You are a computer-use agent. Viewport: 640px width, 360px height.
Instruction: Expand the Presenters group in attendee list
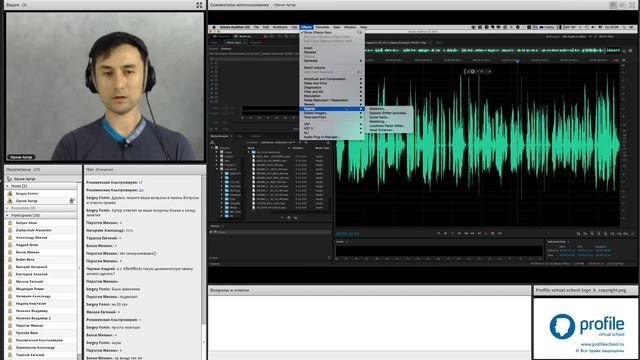tap(7, 208)
